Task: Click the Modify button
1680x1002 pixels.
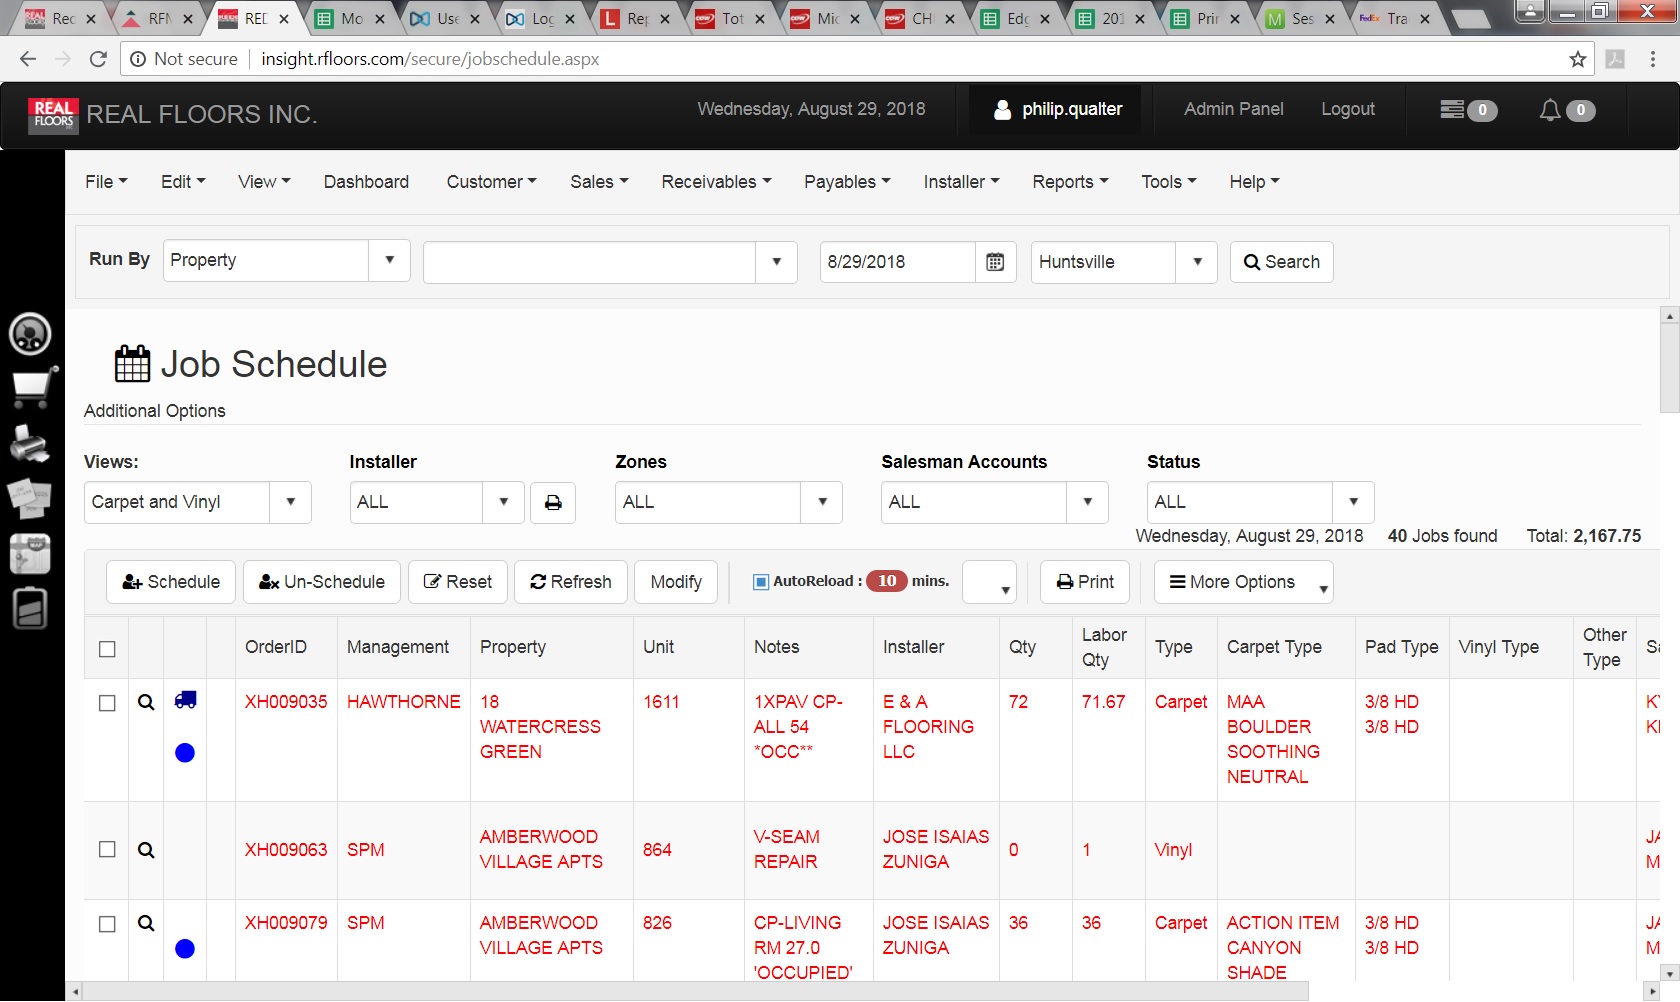Action: coord(676,582)
